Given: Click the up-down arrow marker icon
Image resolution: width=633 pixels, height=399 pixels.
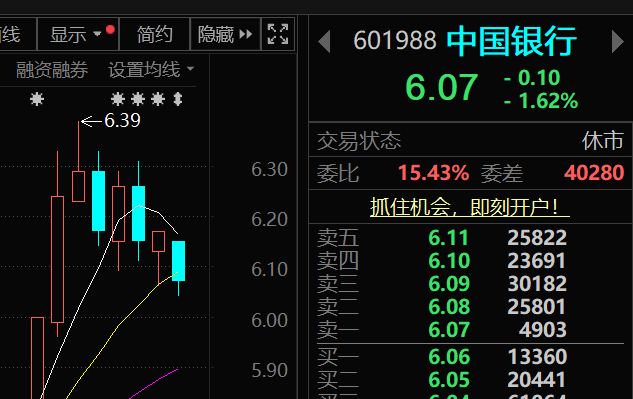Looking at the screenshot, I should point(178,99).
